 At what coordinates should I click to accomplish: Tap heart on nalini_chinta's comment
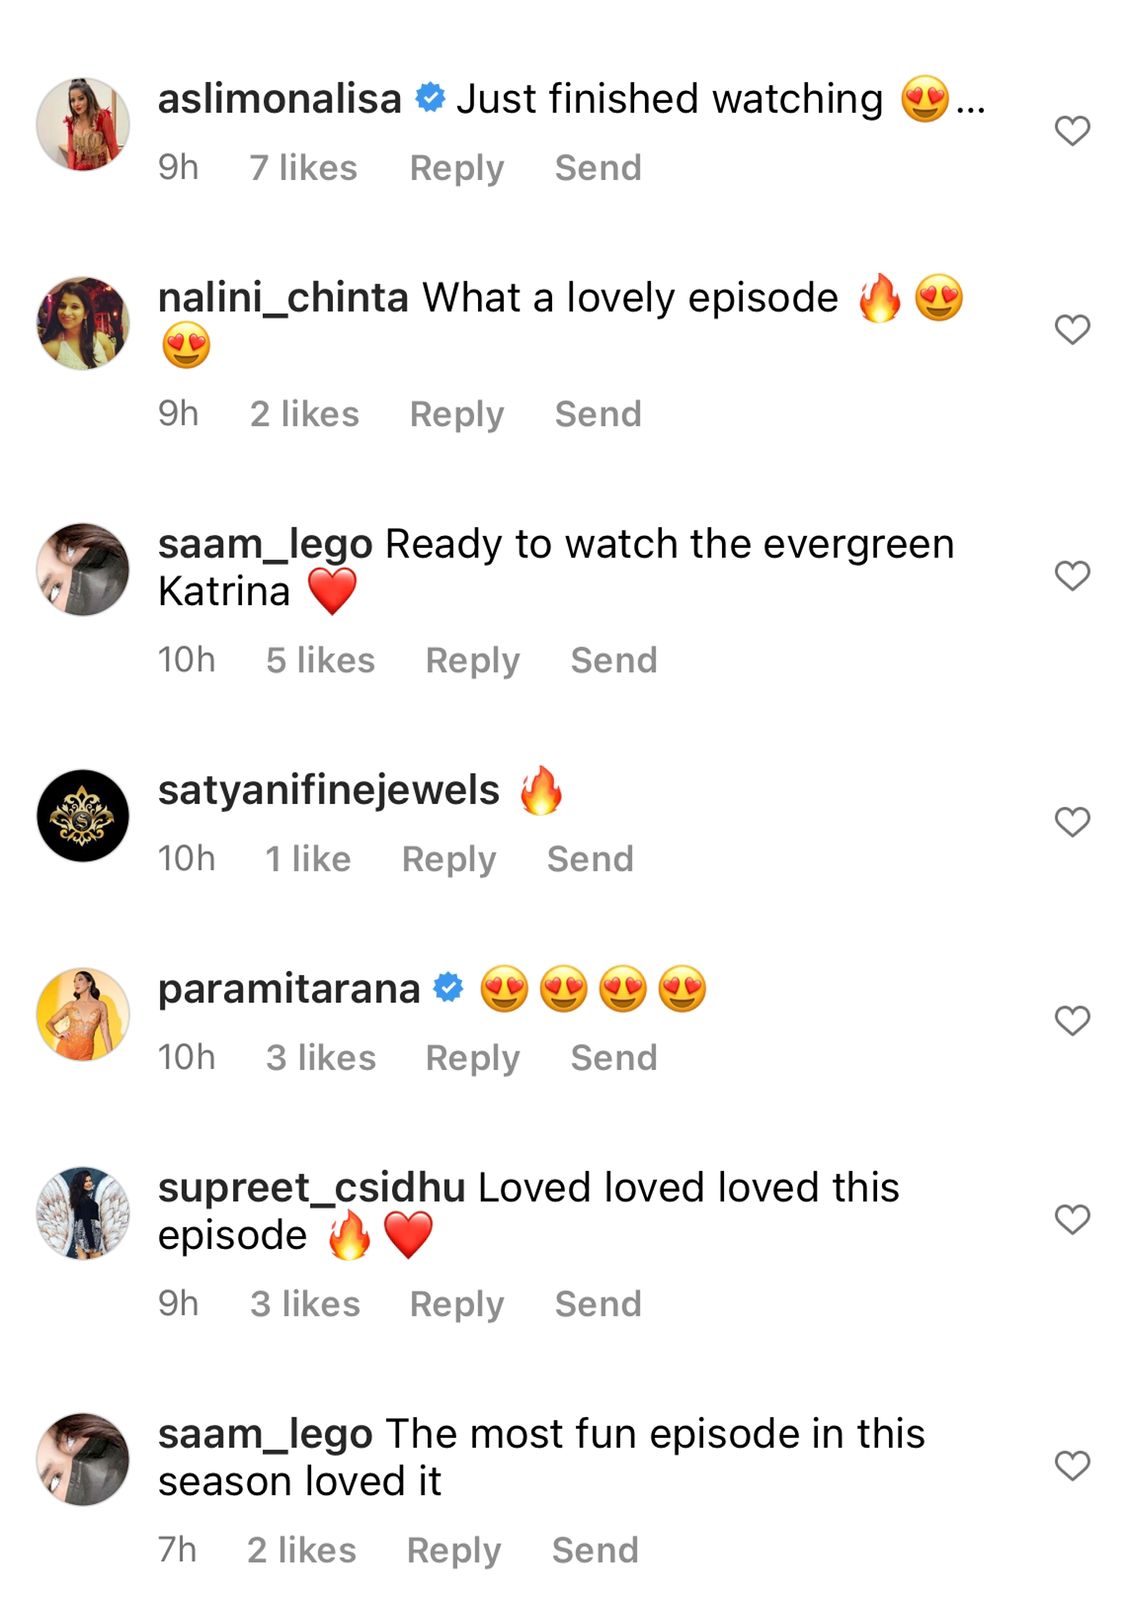(1072, 329)
